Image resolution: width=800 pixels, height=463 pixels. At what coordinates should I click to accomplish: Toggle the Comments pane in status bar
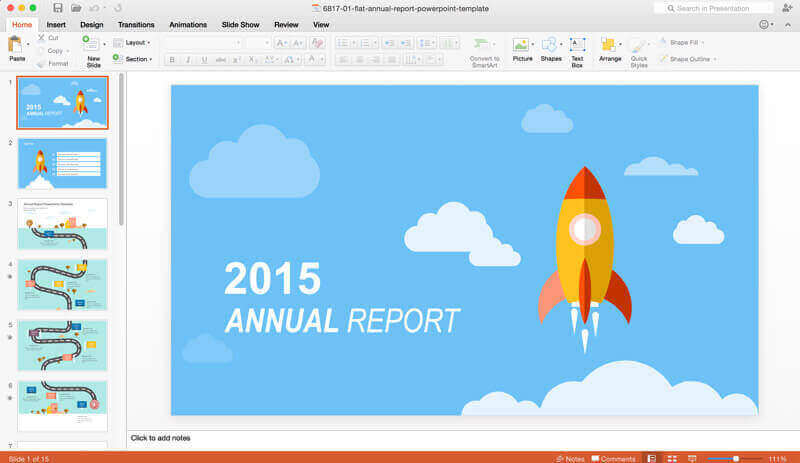(x=613, y=458)
